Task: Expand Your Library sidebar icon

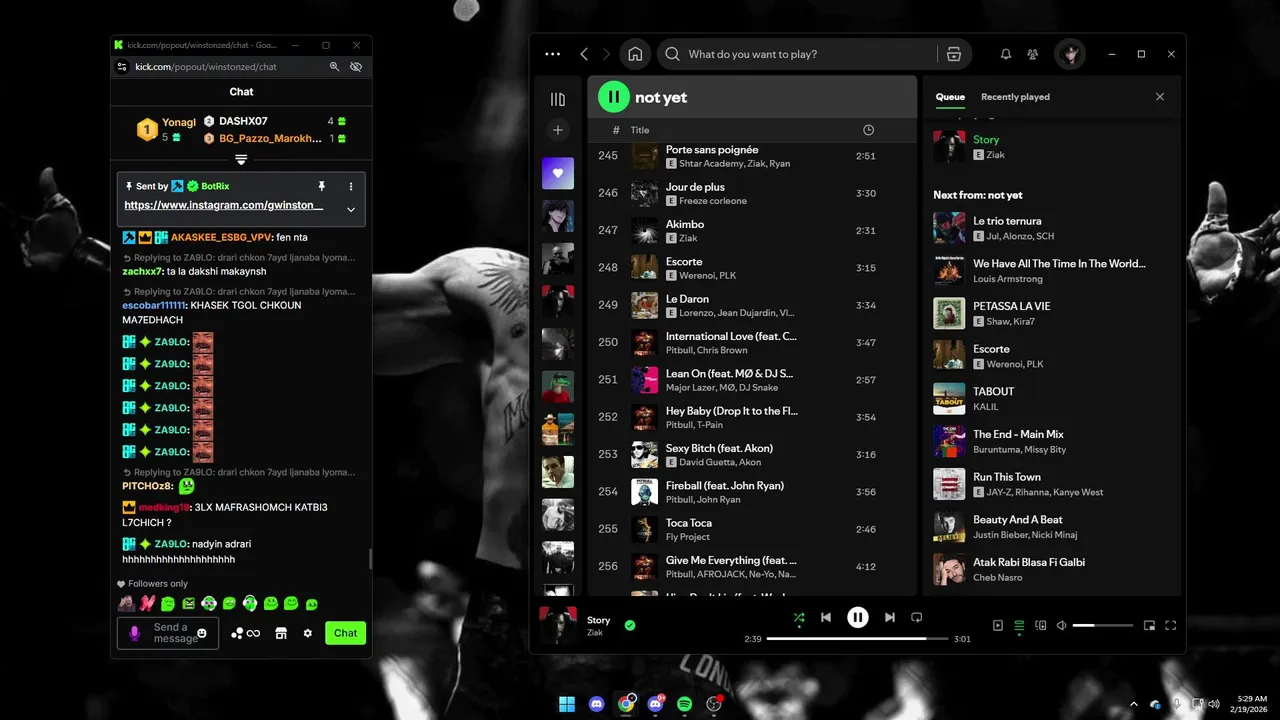Action: click(x=558, y=99)
